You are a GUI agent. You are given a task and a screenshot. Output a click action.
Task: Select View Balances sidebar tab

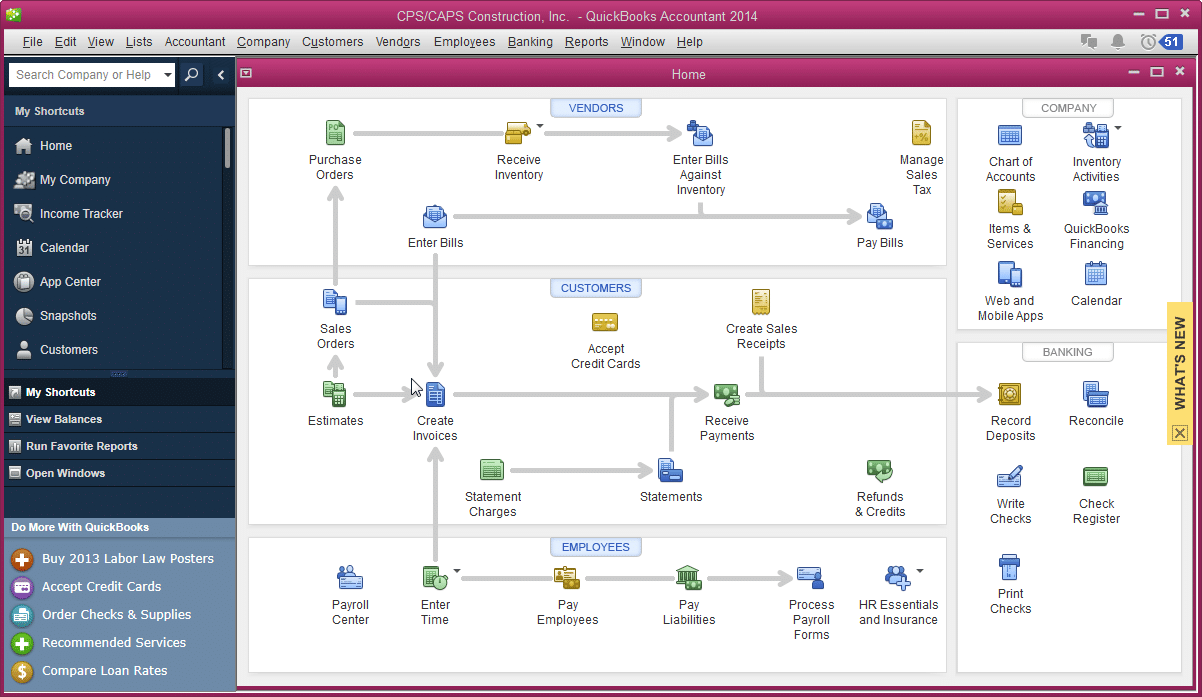coord(120,419)
